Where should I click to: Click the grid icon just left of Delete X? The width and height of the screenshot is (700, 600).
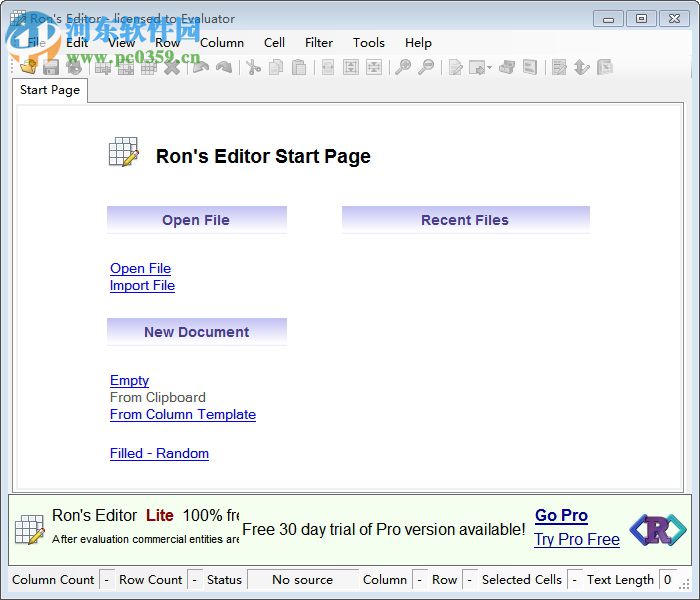(x=149, y=67)
